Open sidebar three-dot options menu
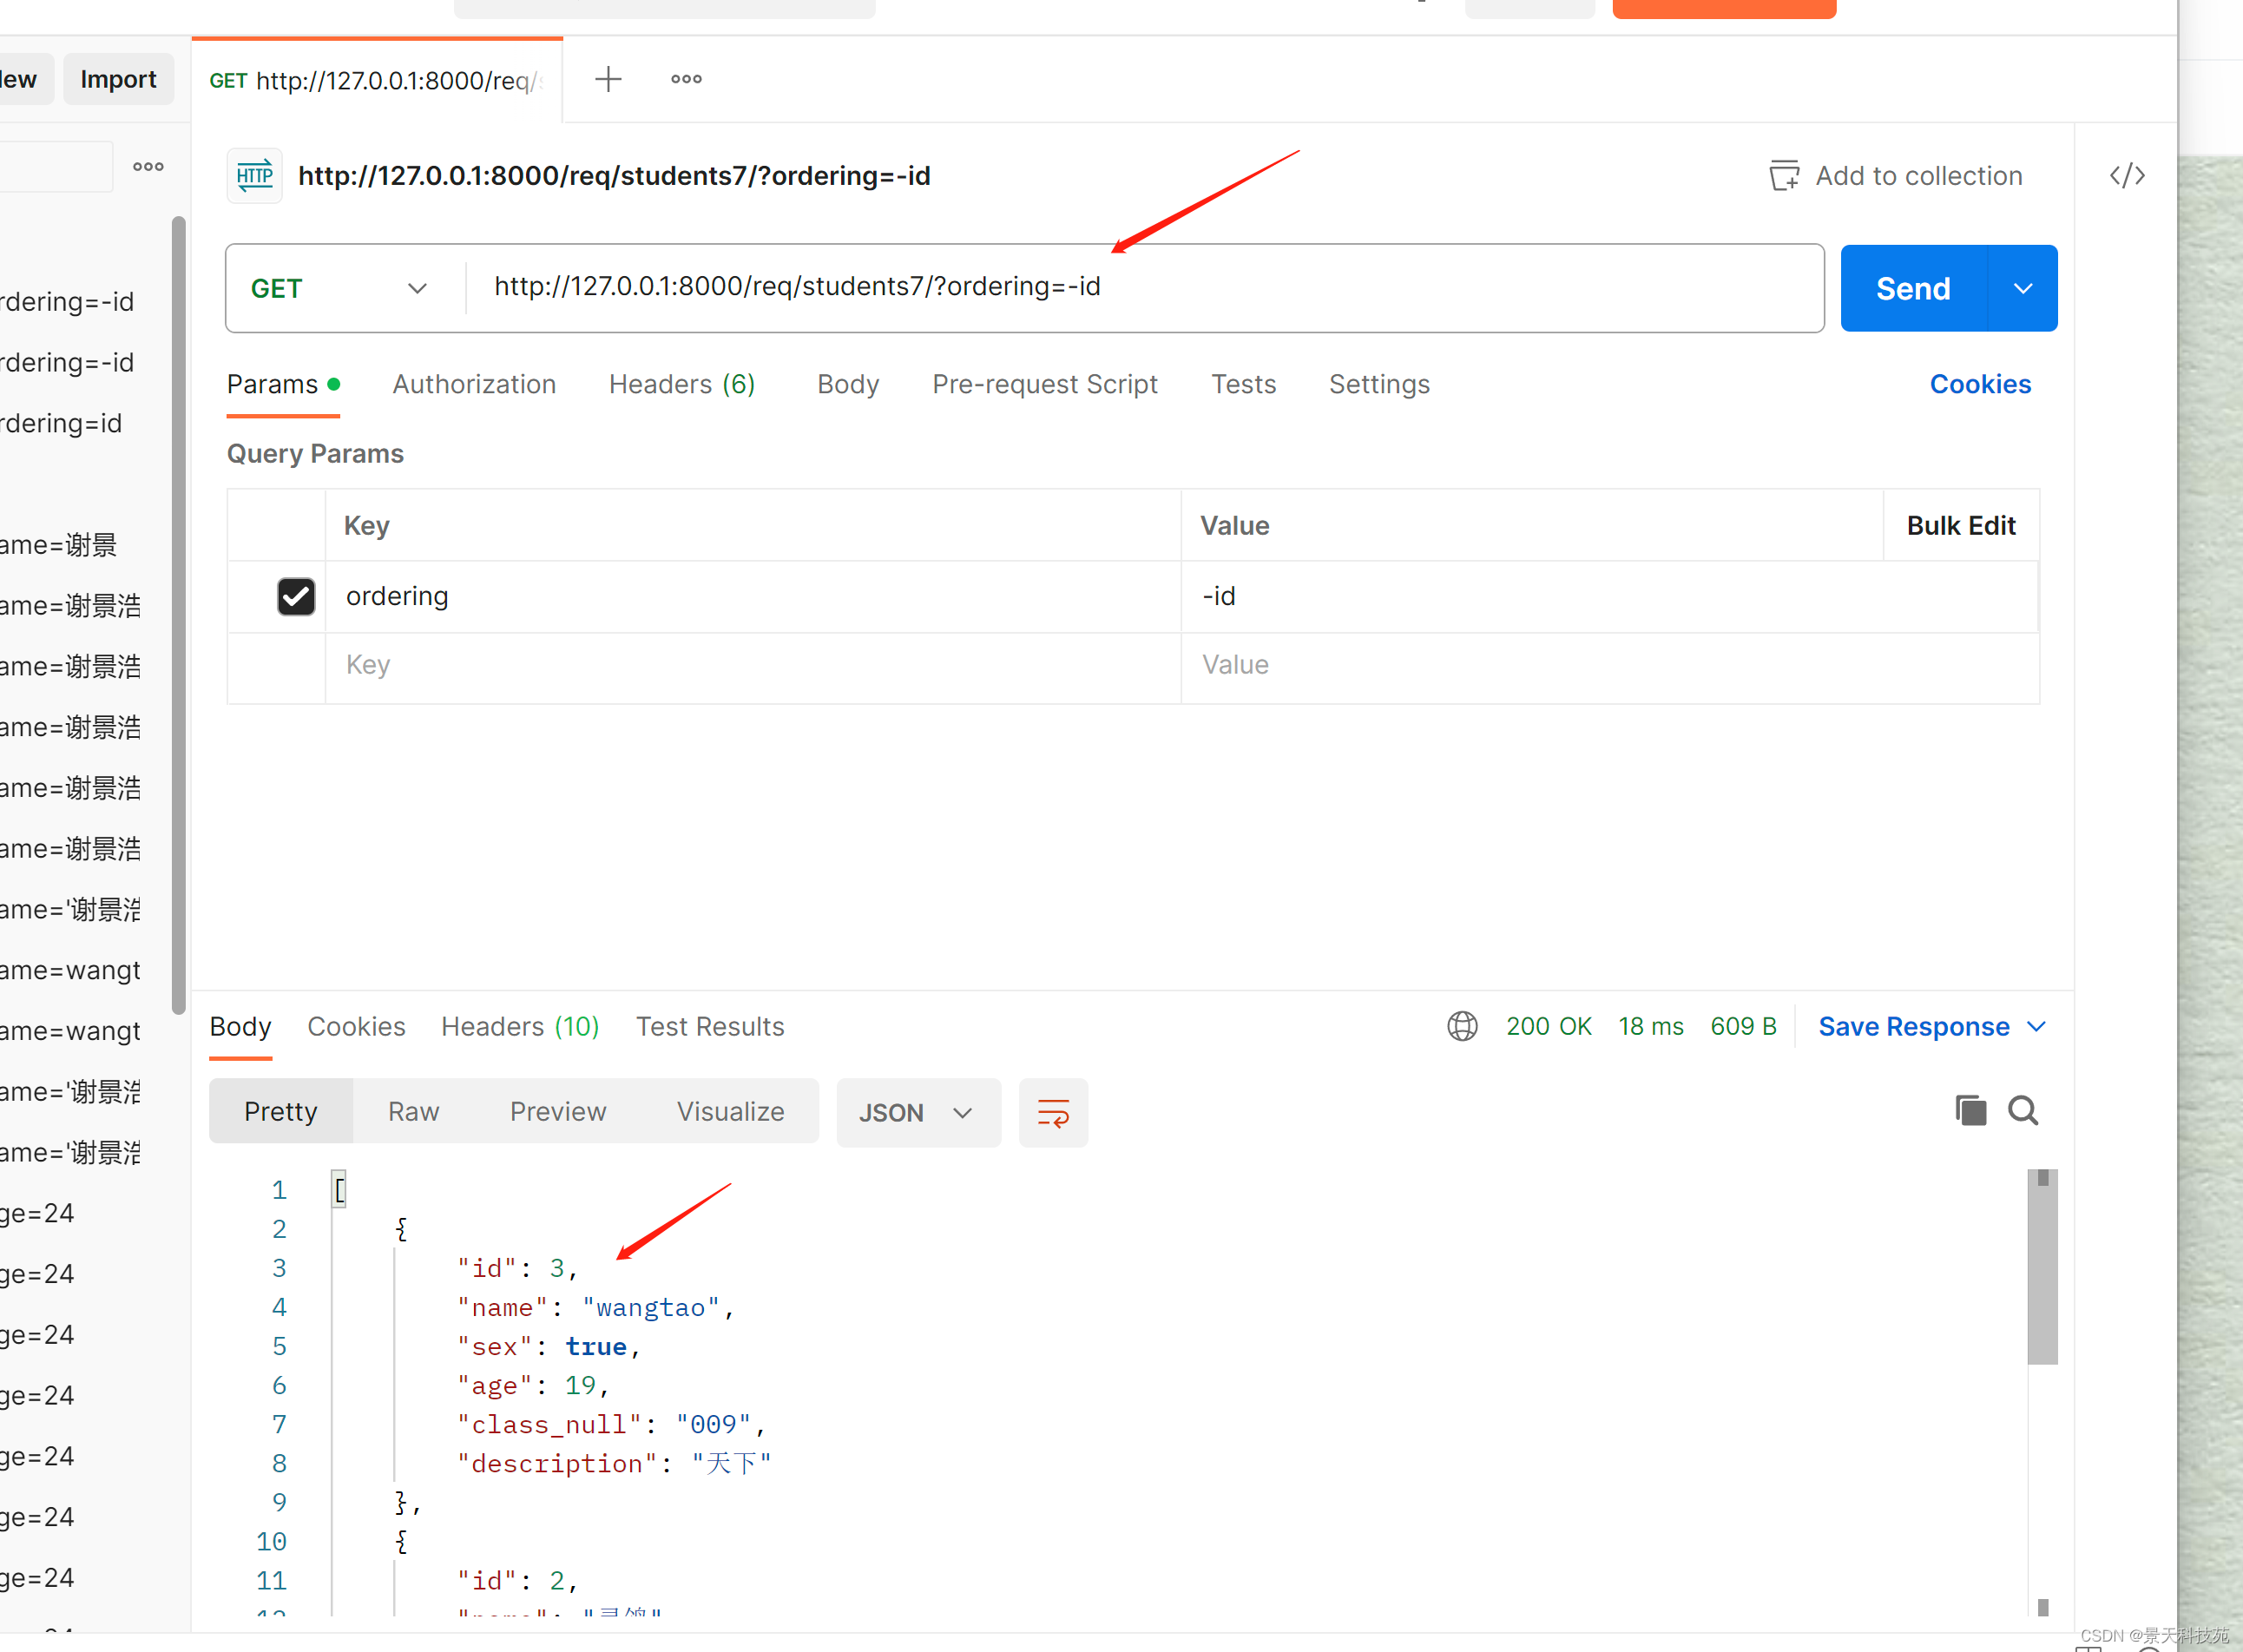Viewport: 2243px width, 1652px height. 148,167
